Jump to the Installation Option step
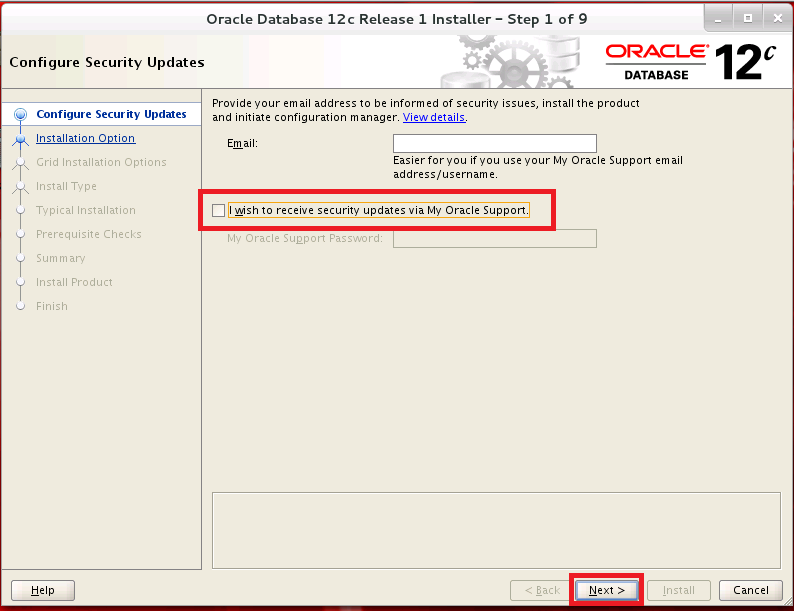794x611 pixels. (x=86, y=138)
